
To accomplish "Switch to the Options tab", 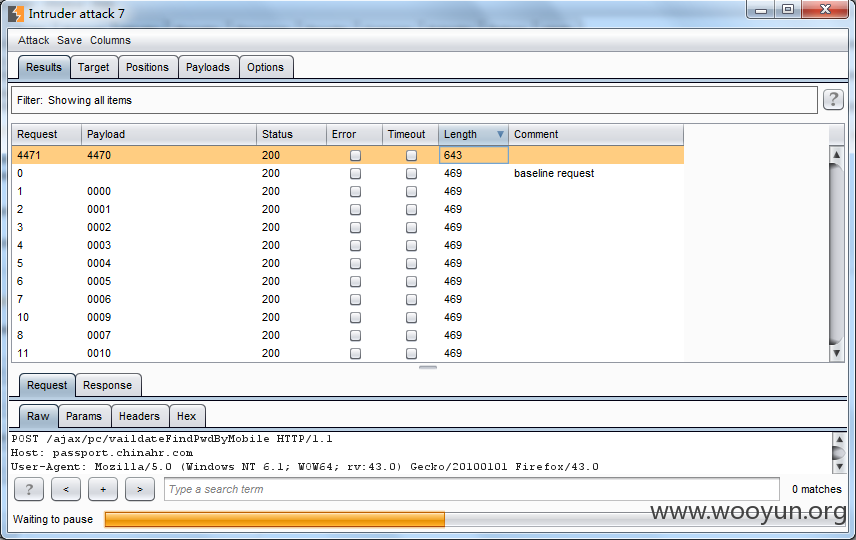I will [265, 67].
